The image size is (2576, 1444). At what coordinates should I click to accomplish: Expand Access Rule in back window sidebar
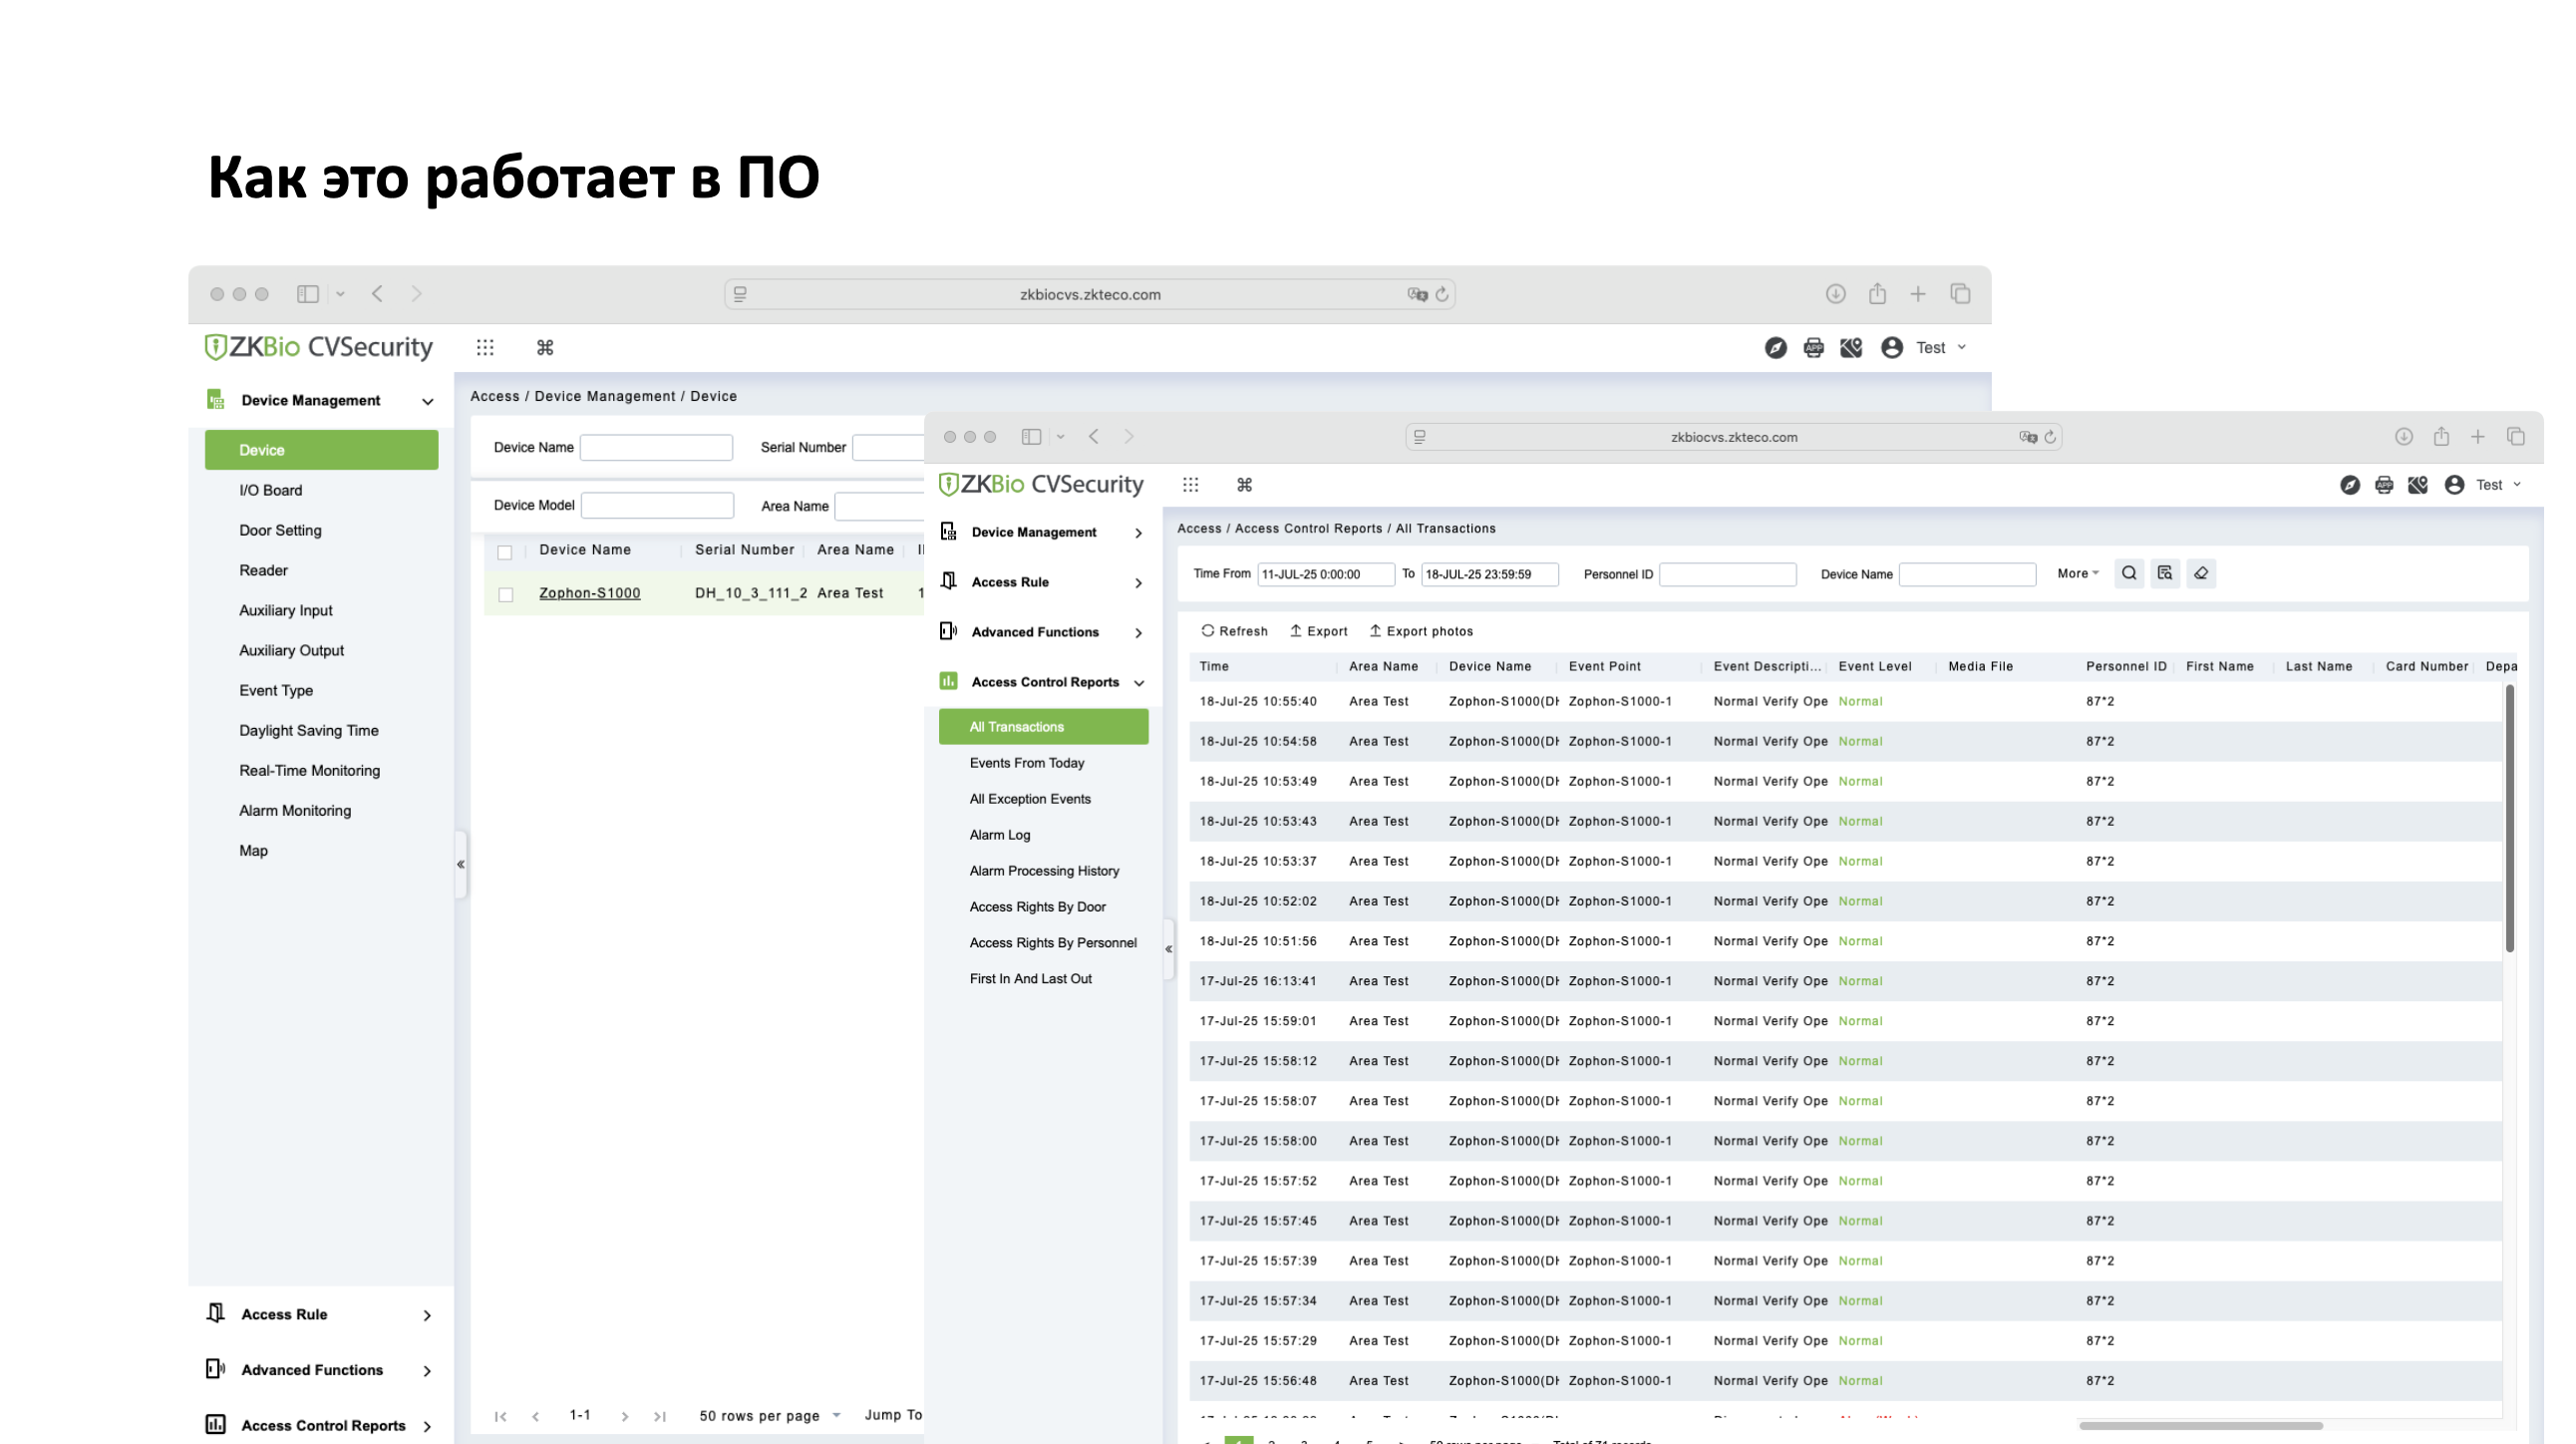point(427,1315)
